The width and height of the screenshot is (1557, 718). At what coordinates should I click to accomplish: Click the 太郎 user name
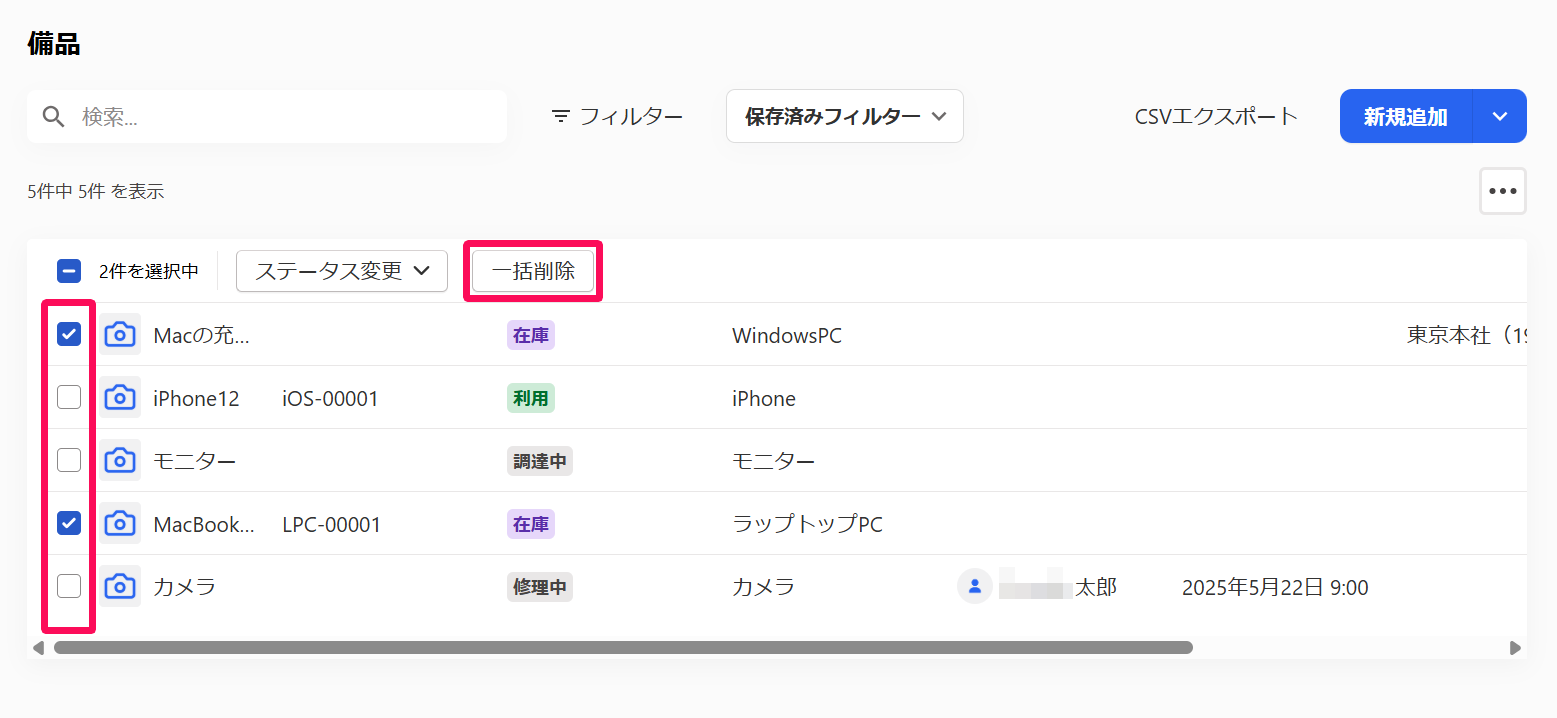click(x=1095, y=587)
